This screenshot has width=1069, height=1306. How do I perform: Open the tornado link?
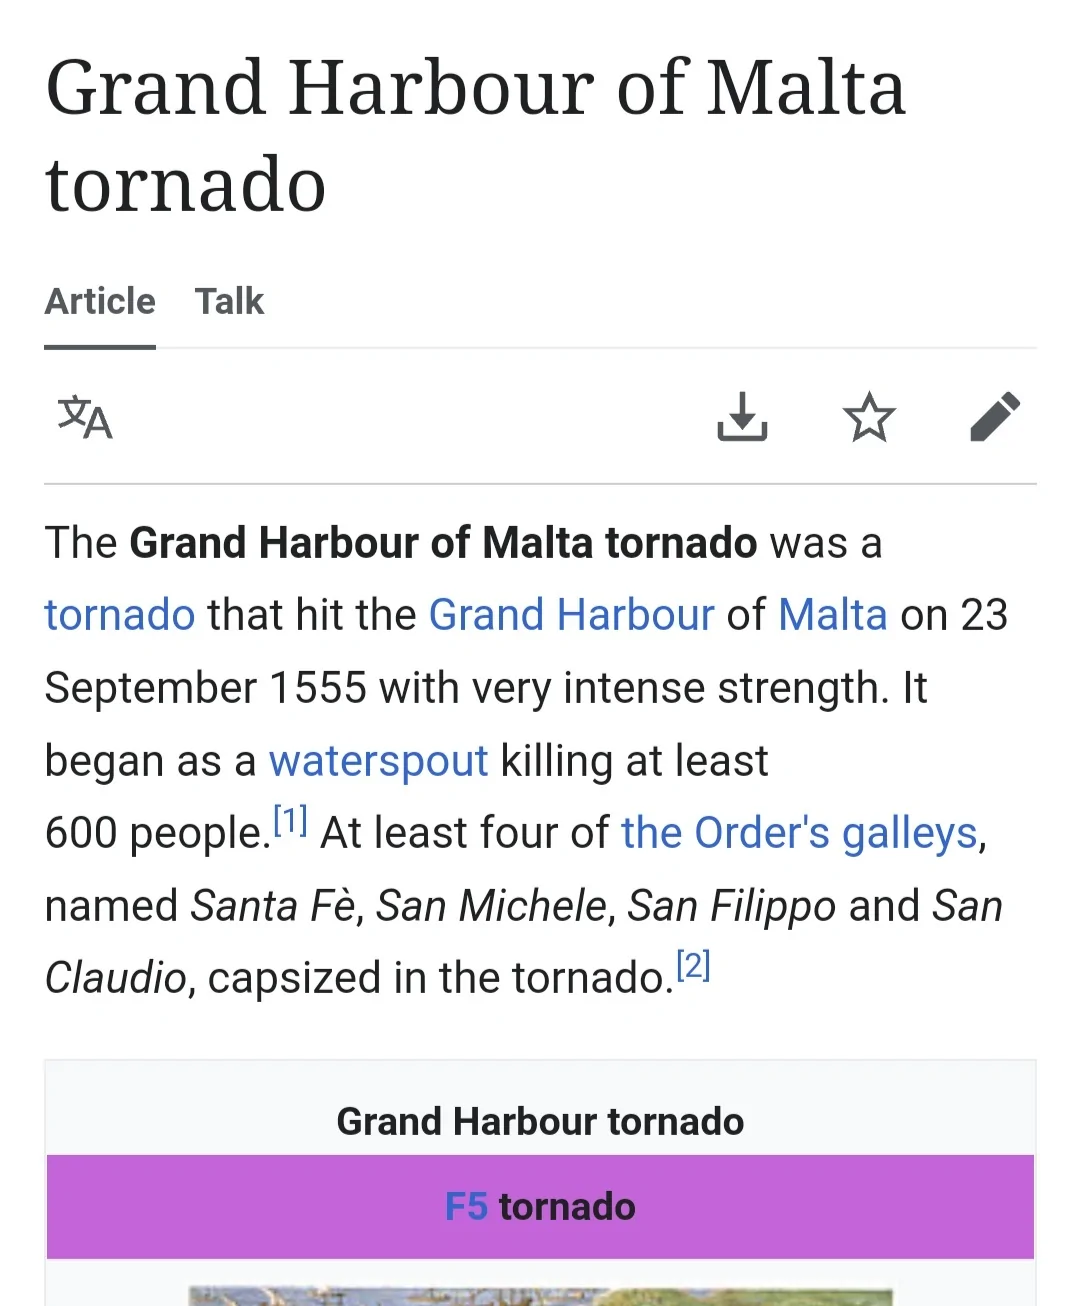[120, 615]
